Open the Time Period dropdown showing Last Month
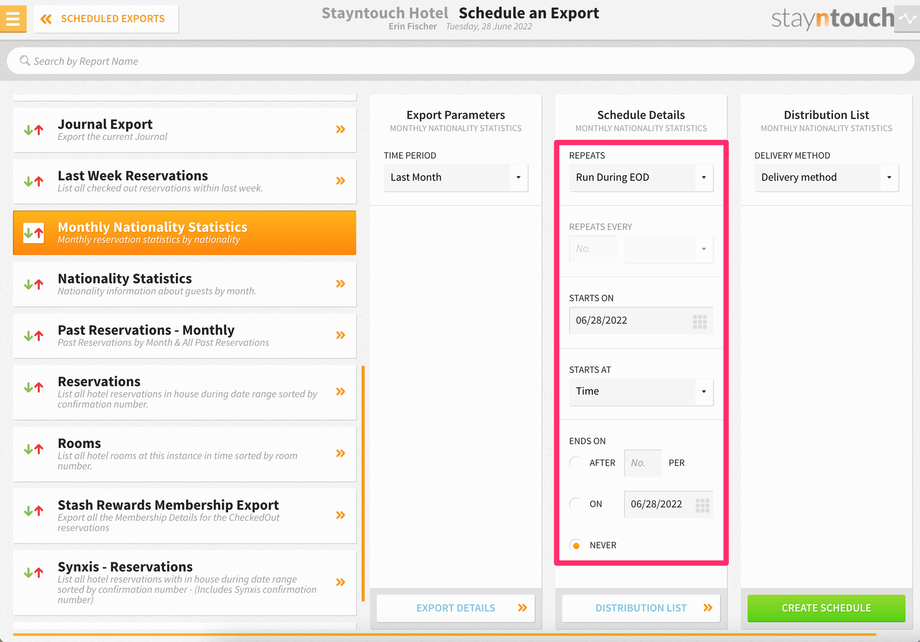The height and width of the screenshot is (642, 920). [456, 177]
